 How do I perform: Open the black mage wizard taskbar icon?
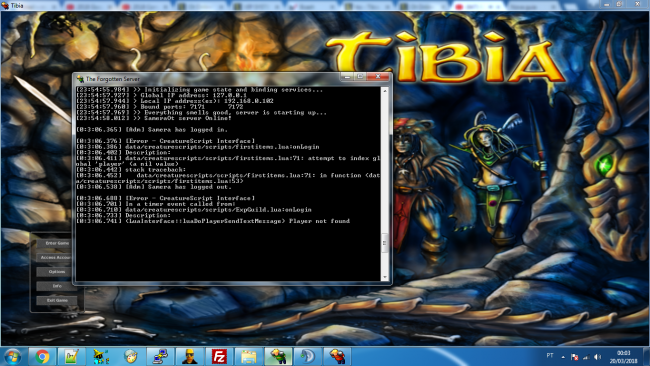101,356
